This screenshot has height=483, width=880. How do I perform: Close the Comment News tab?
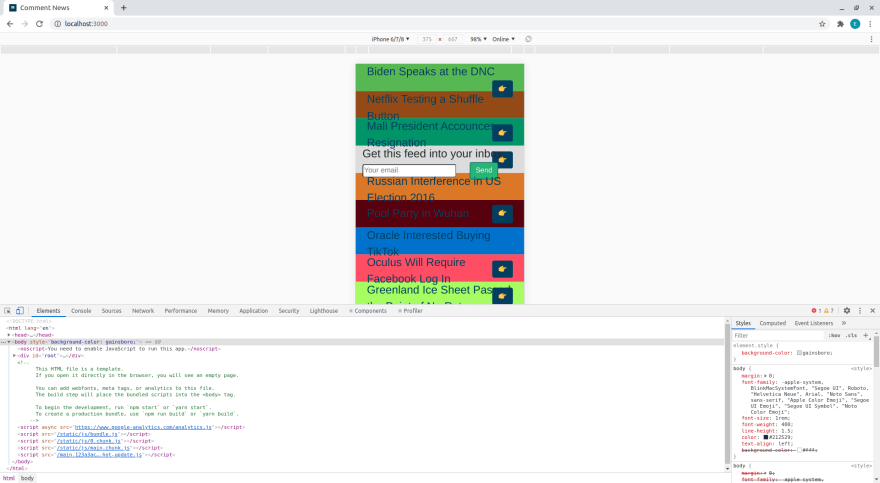click(x=106, y=8)
